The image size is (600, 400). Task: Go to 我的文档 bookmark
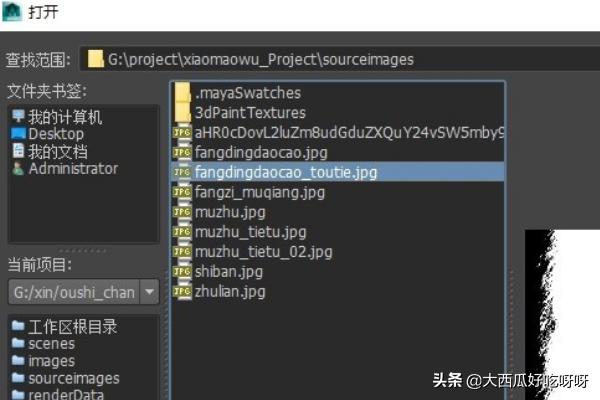click(57, 152)
